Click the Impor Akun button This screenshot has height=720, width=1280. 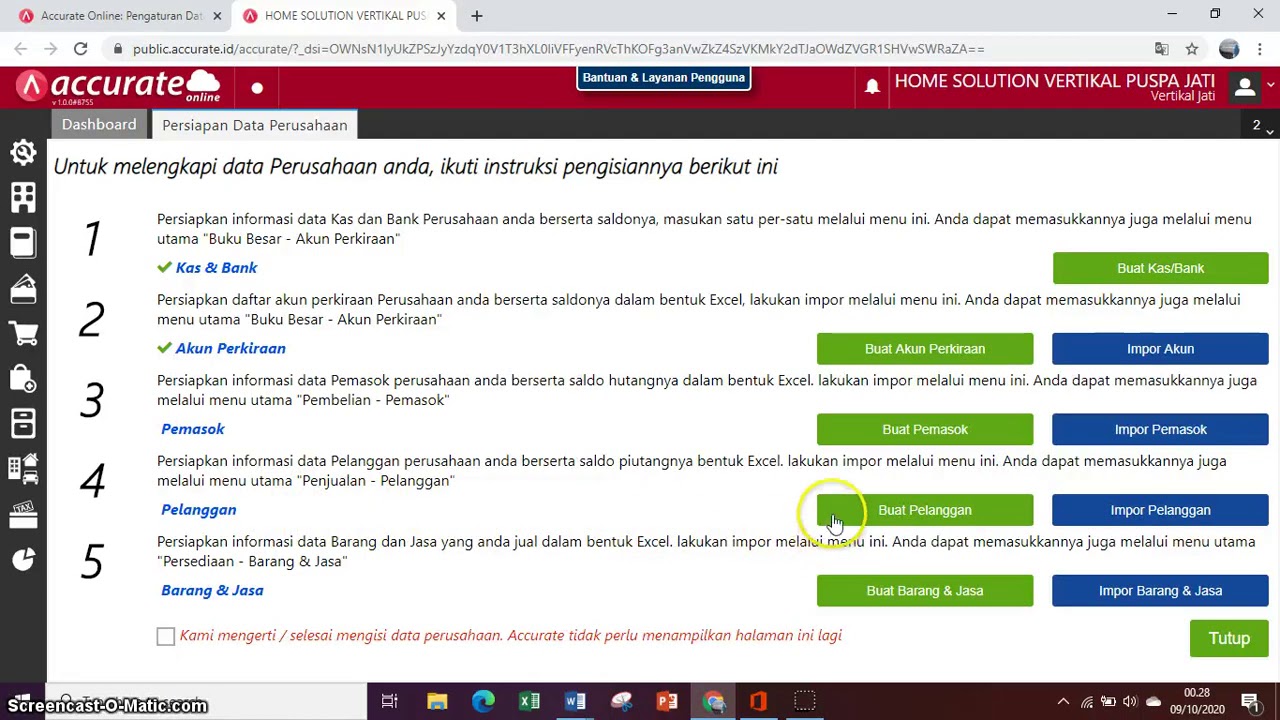click(1160, 349)
